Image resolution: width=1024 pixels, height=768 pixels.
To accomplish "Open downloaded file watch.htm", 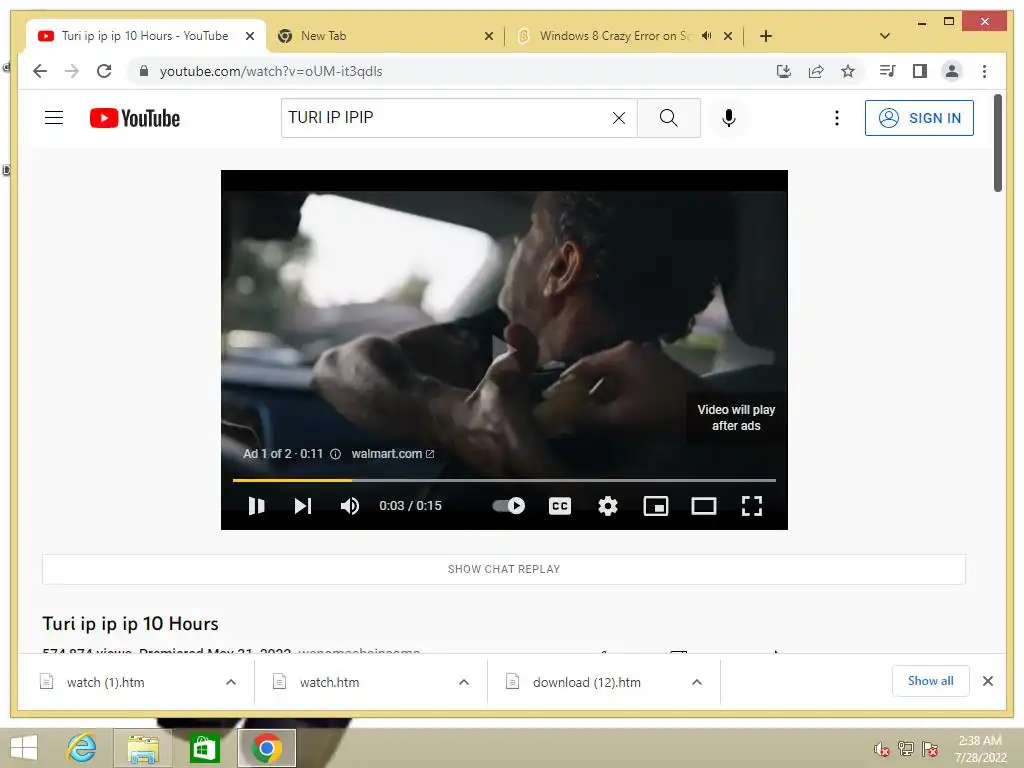I will [329, 682].
